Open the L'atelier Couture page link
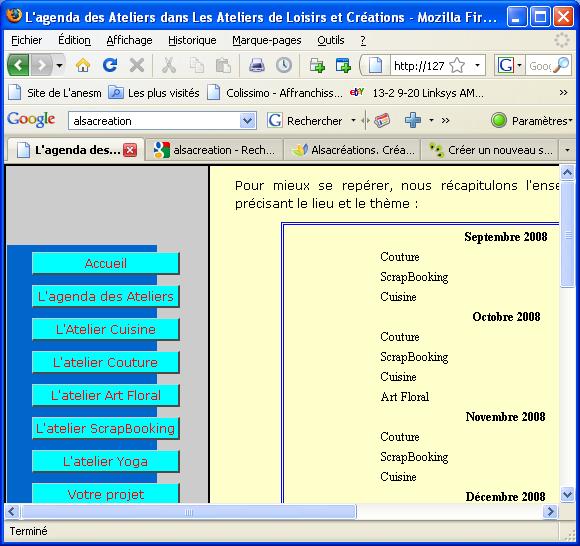This screenshot has height=546, width=580. 105,362
